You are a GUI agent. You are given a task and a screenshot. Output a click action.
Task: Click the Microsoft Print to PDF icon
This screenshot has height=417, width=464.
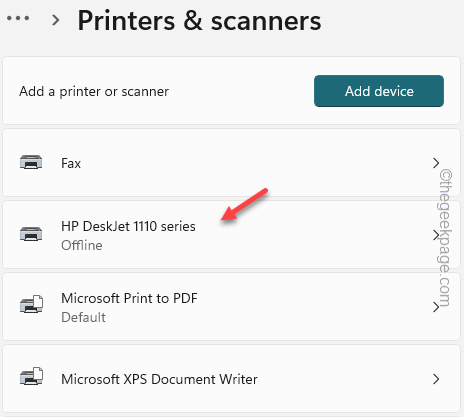pyautogui.click(x=31, y=304)
